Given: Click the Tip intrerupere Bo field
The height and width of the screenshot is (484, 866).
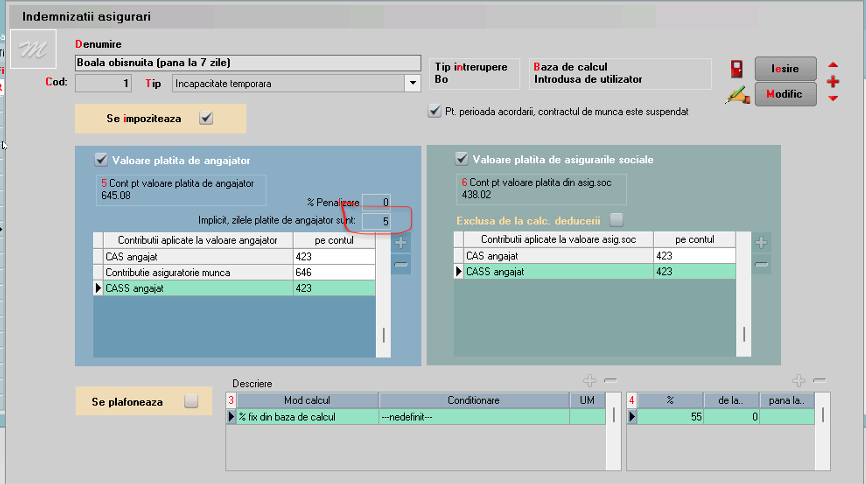Looking at the screenshot, I should pos(474,73).
